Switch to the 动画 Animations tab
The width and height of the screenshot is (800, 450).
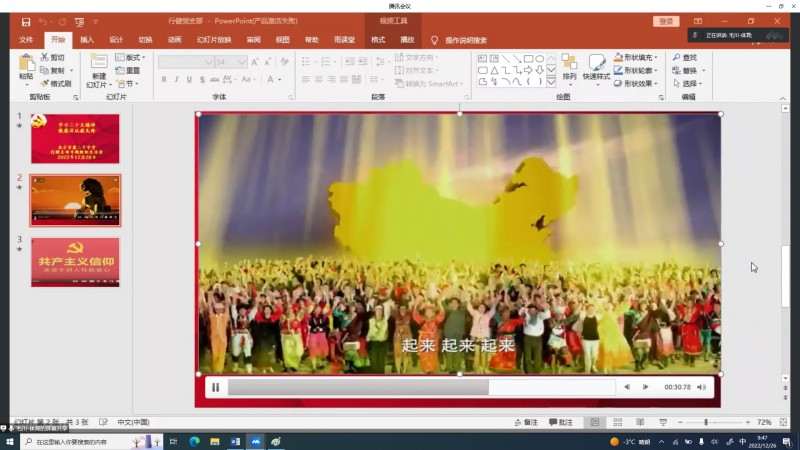pos(174,40)
